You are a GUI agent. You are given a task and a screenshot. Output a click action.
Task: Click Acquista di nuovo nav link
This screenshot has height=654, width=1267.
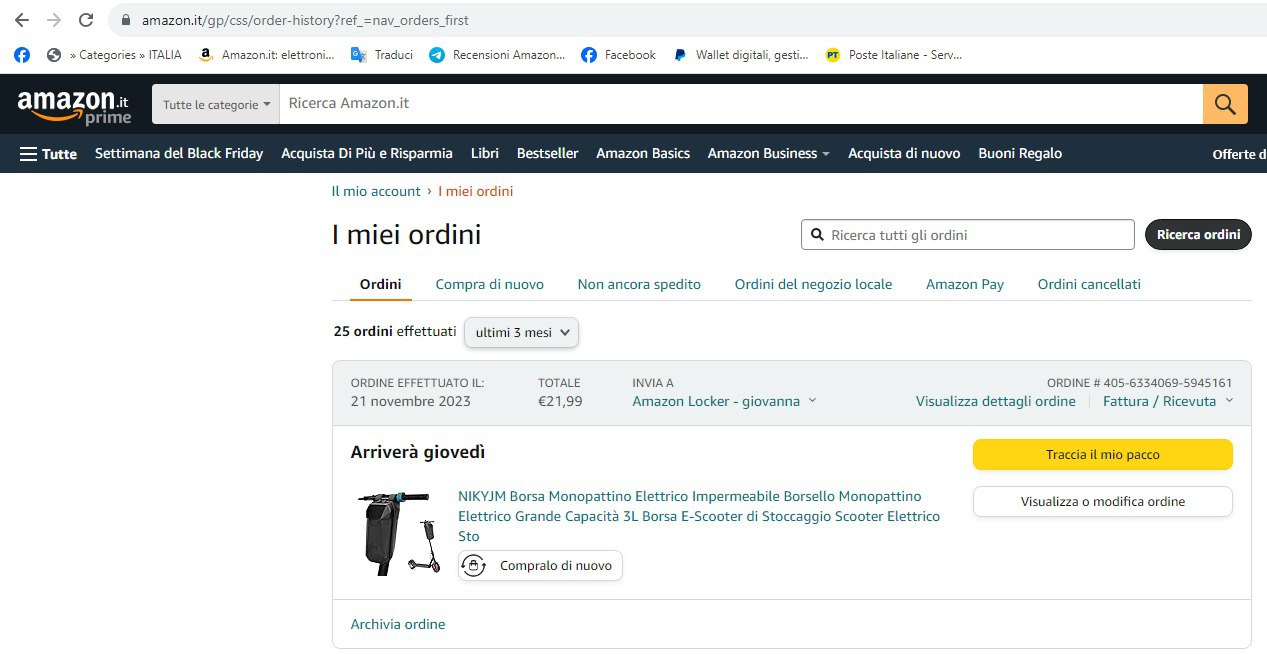click(x=904, y=154)
